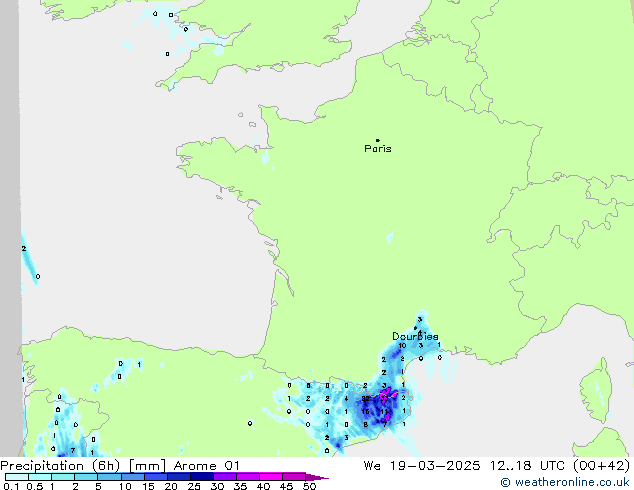
Task: Click the legend value label 45
Action: pyautogui.click(x=286, y=486)
